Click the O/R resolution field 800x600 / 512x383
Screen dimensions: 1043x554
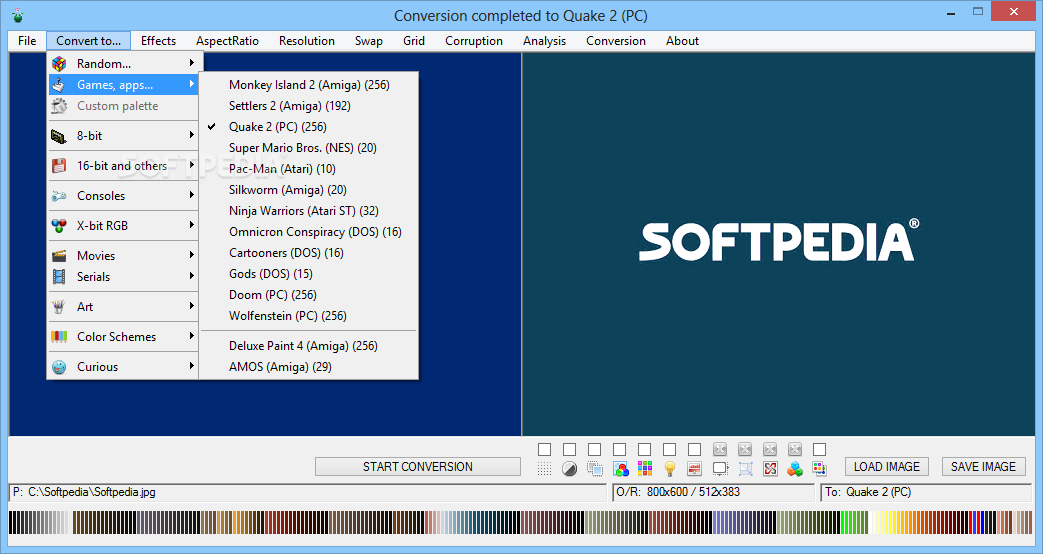pos(713,492)
